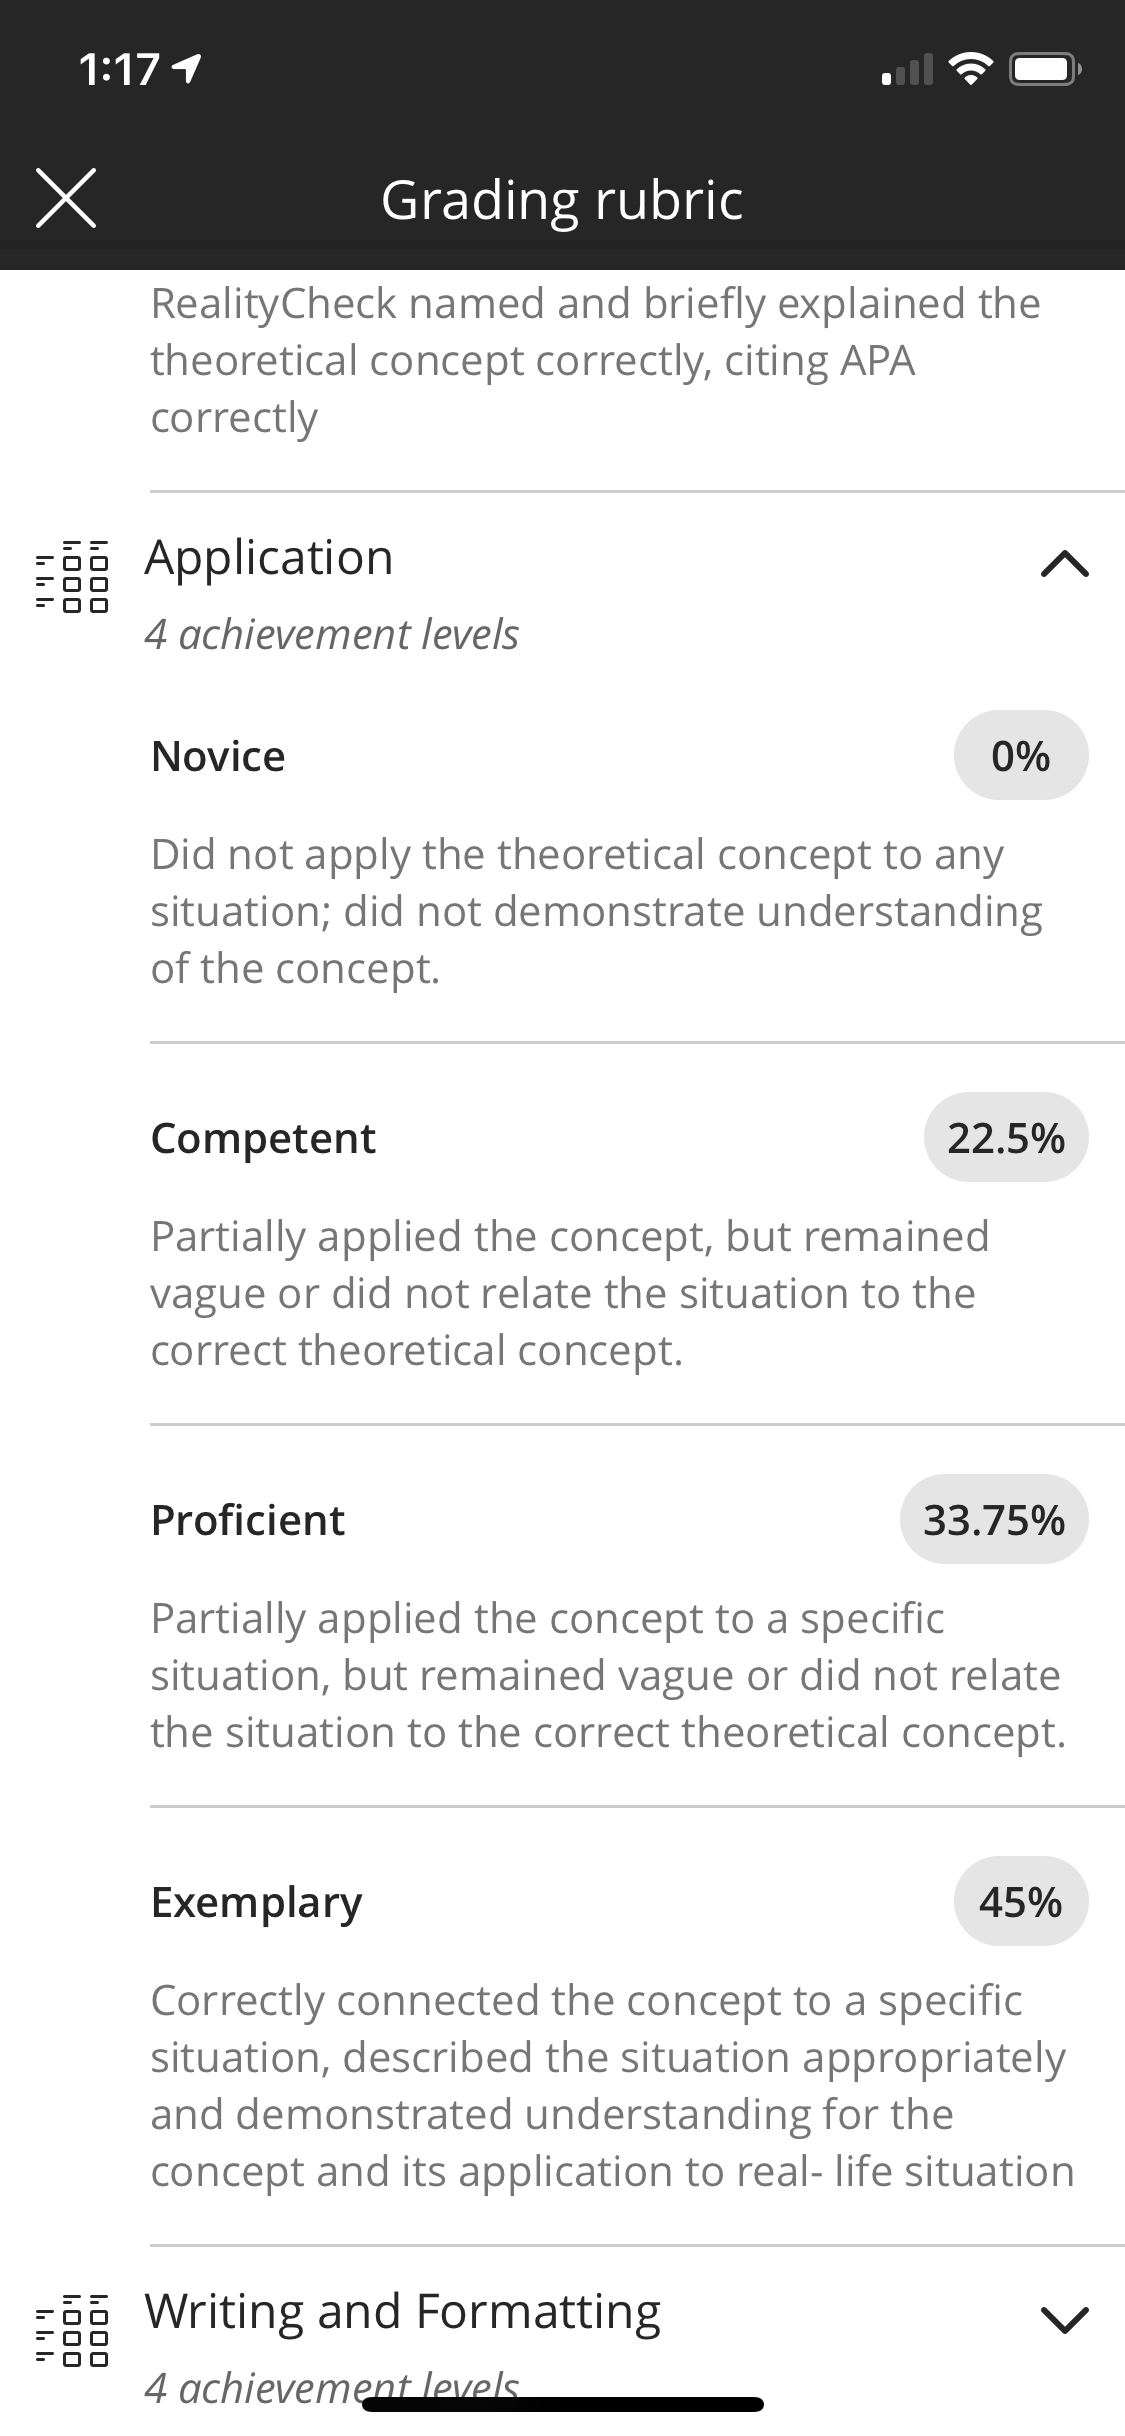Tap the location arrow beside the time
The image size is (1125, 2436).
(187, 68)
